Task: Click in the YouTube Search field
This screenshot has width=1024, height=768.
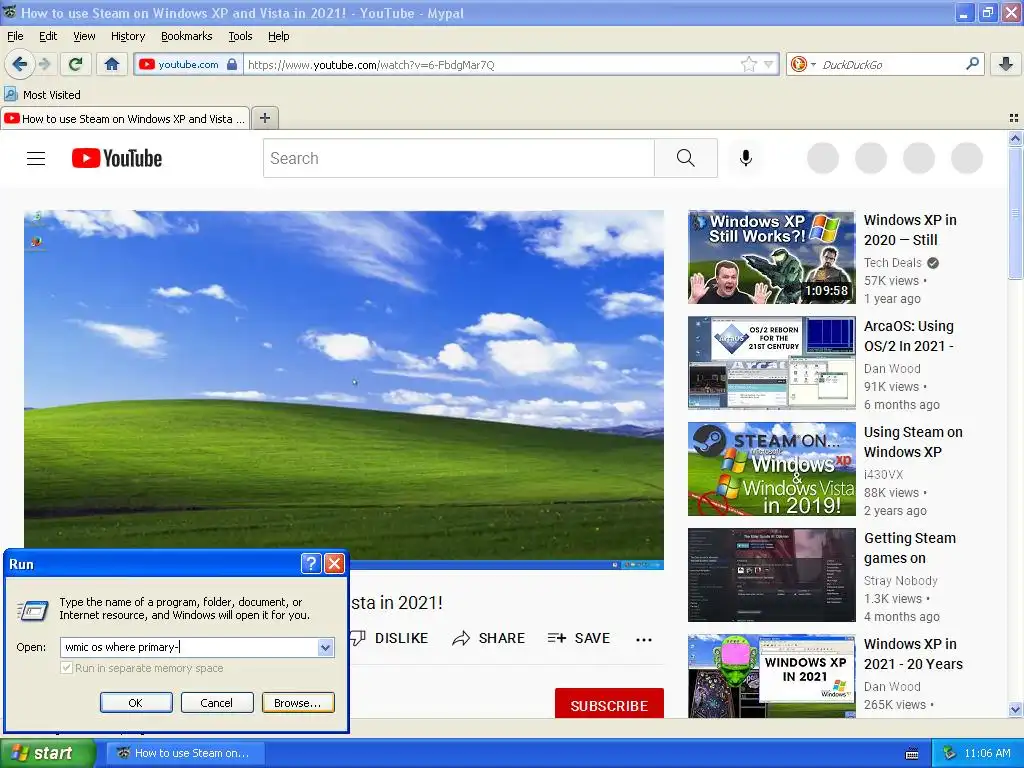Action: (x=458, y=158)
